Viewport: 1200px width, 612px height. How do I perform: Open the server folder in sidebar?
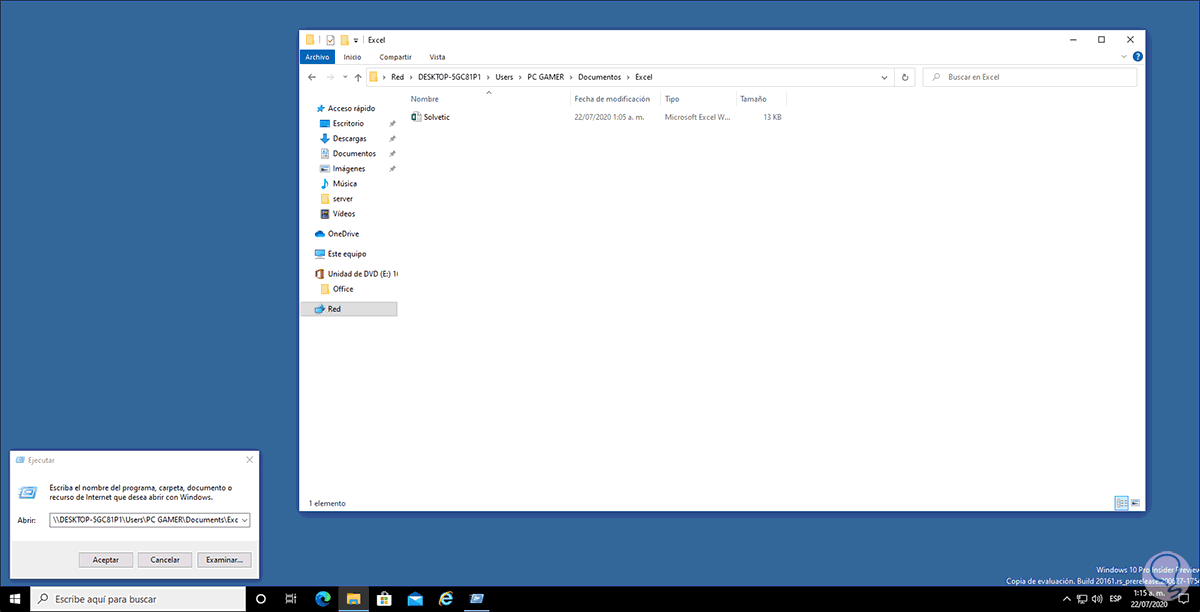pos(342,198)
